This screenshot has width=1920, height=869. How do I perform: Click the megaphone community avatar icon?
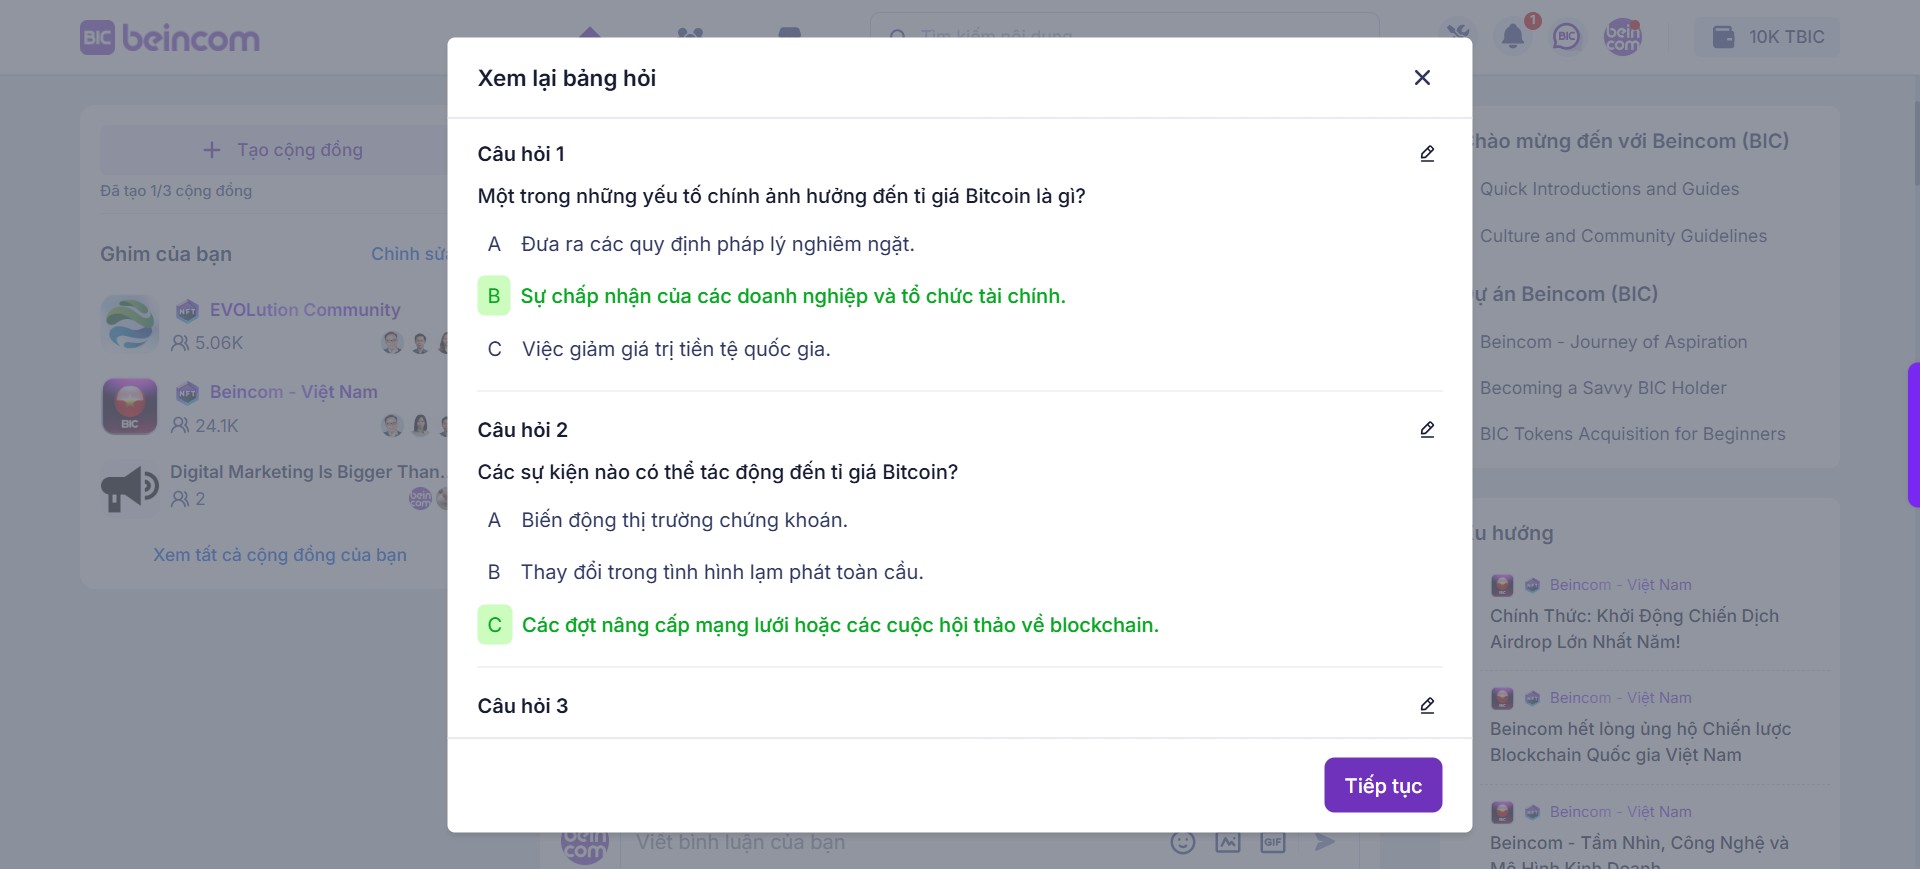(x=130, y=488)
